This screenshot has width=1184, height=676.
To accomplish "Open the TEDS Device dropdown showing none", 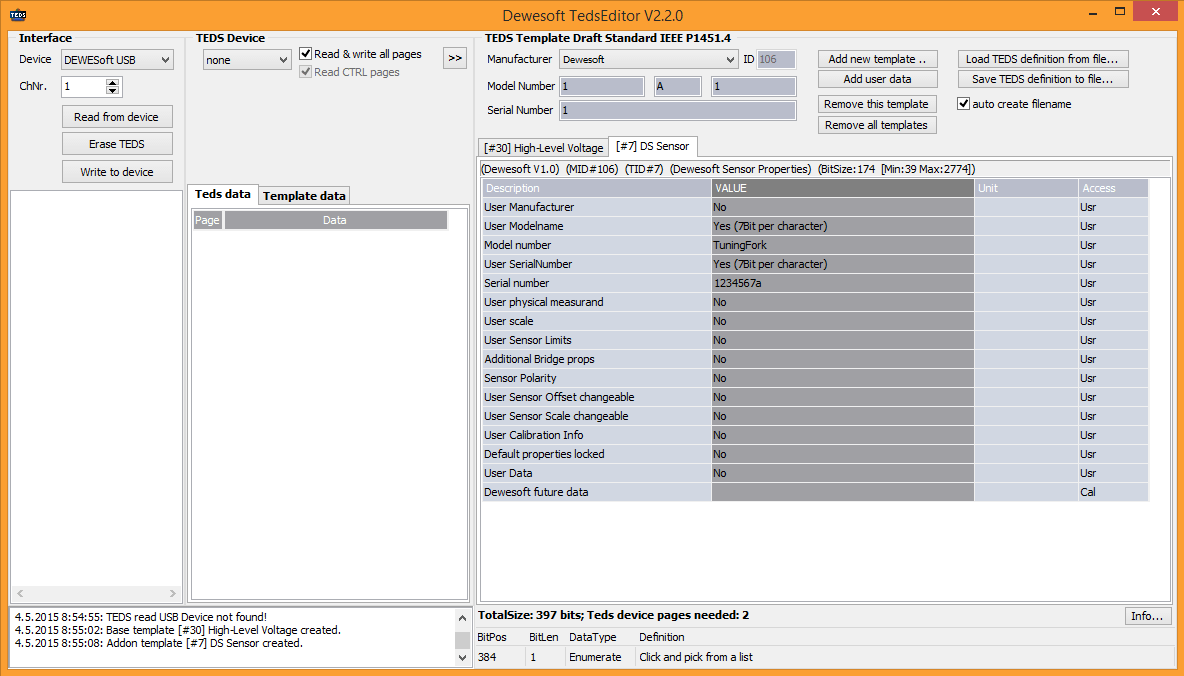I will click(247, 60).
